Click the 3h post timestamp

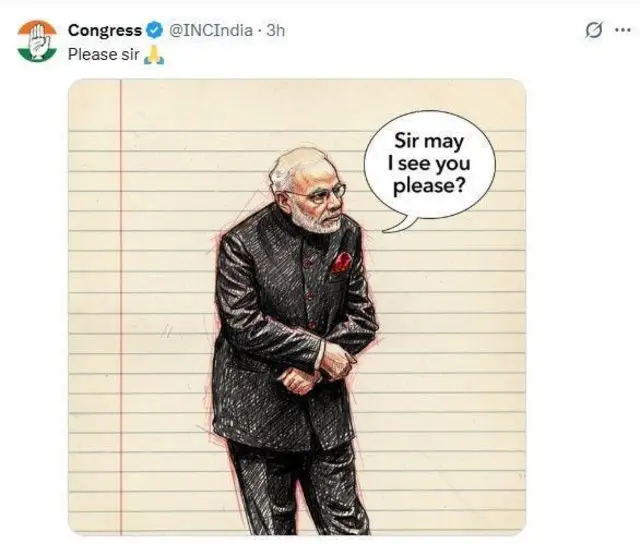coord(275,30)
